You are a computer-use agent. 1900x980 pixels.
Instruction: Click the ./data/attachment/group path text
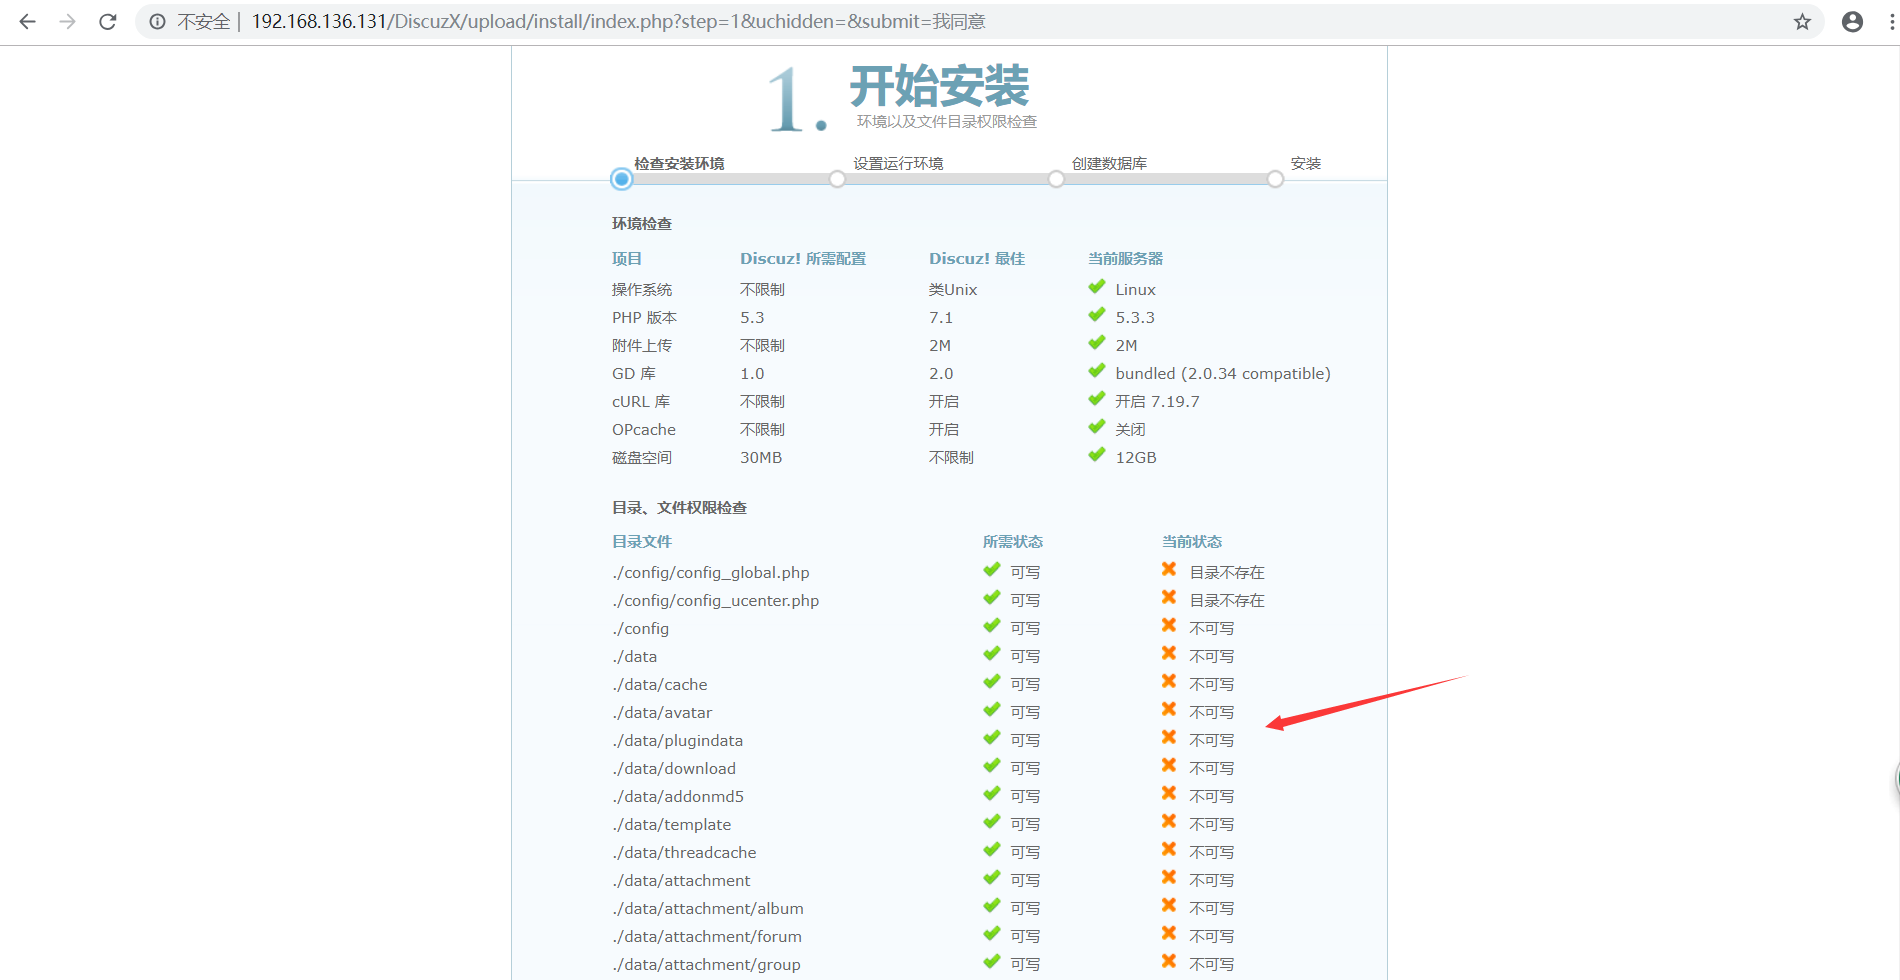(706, 965)
